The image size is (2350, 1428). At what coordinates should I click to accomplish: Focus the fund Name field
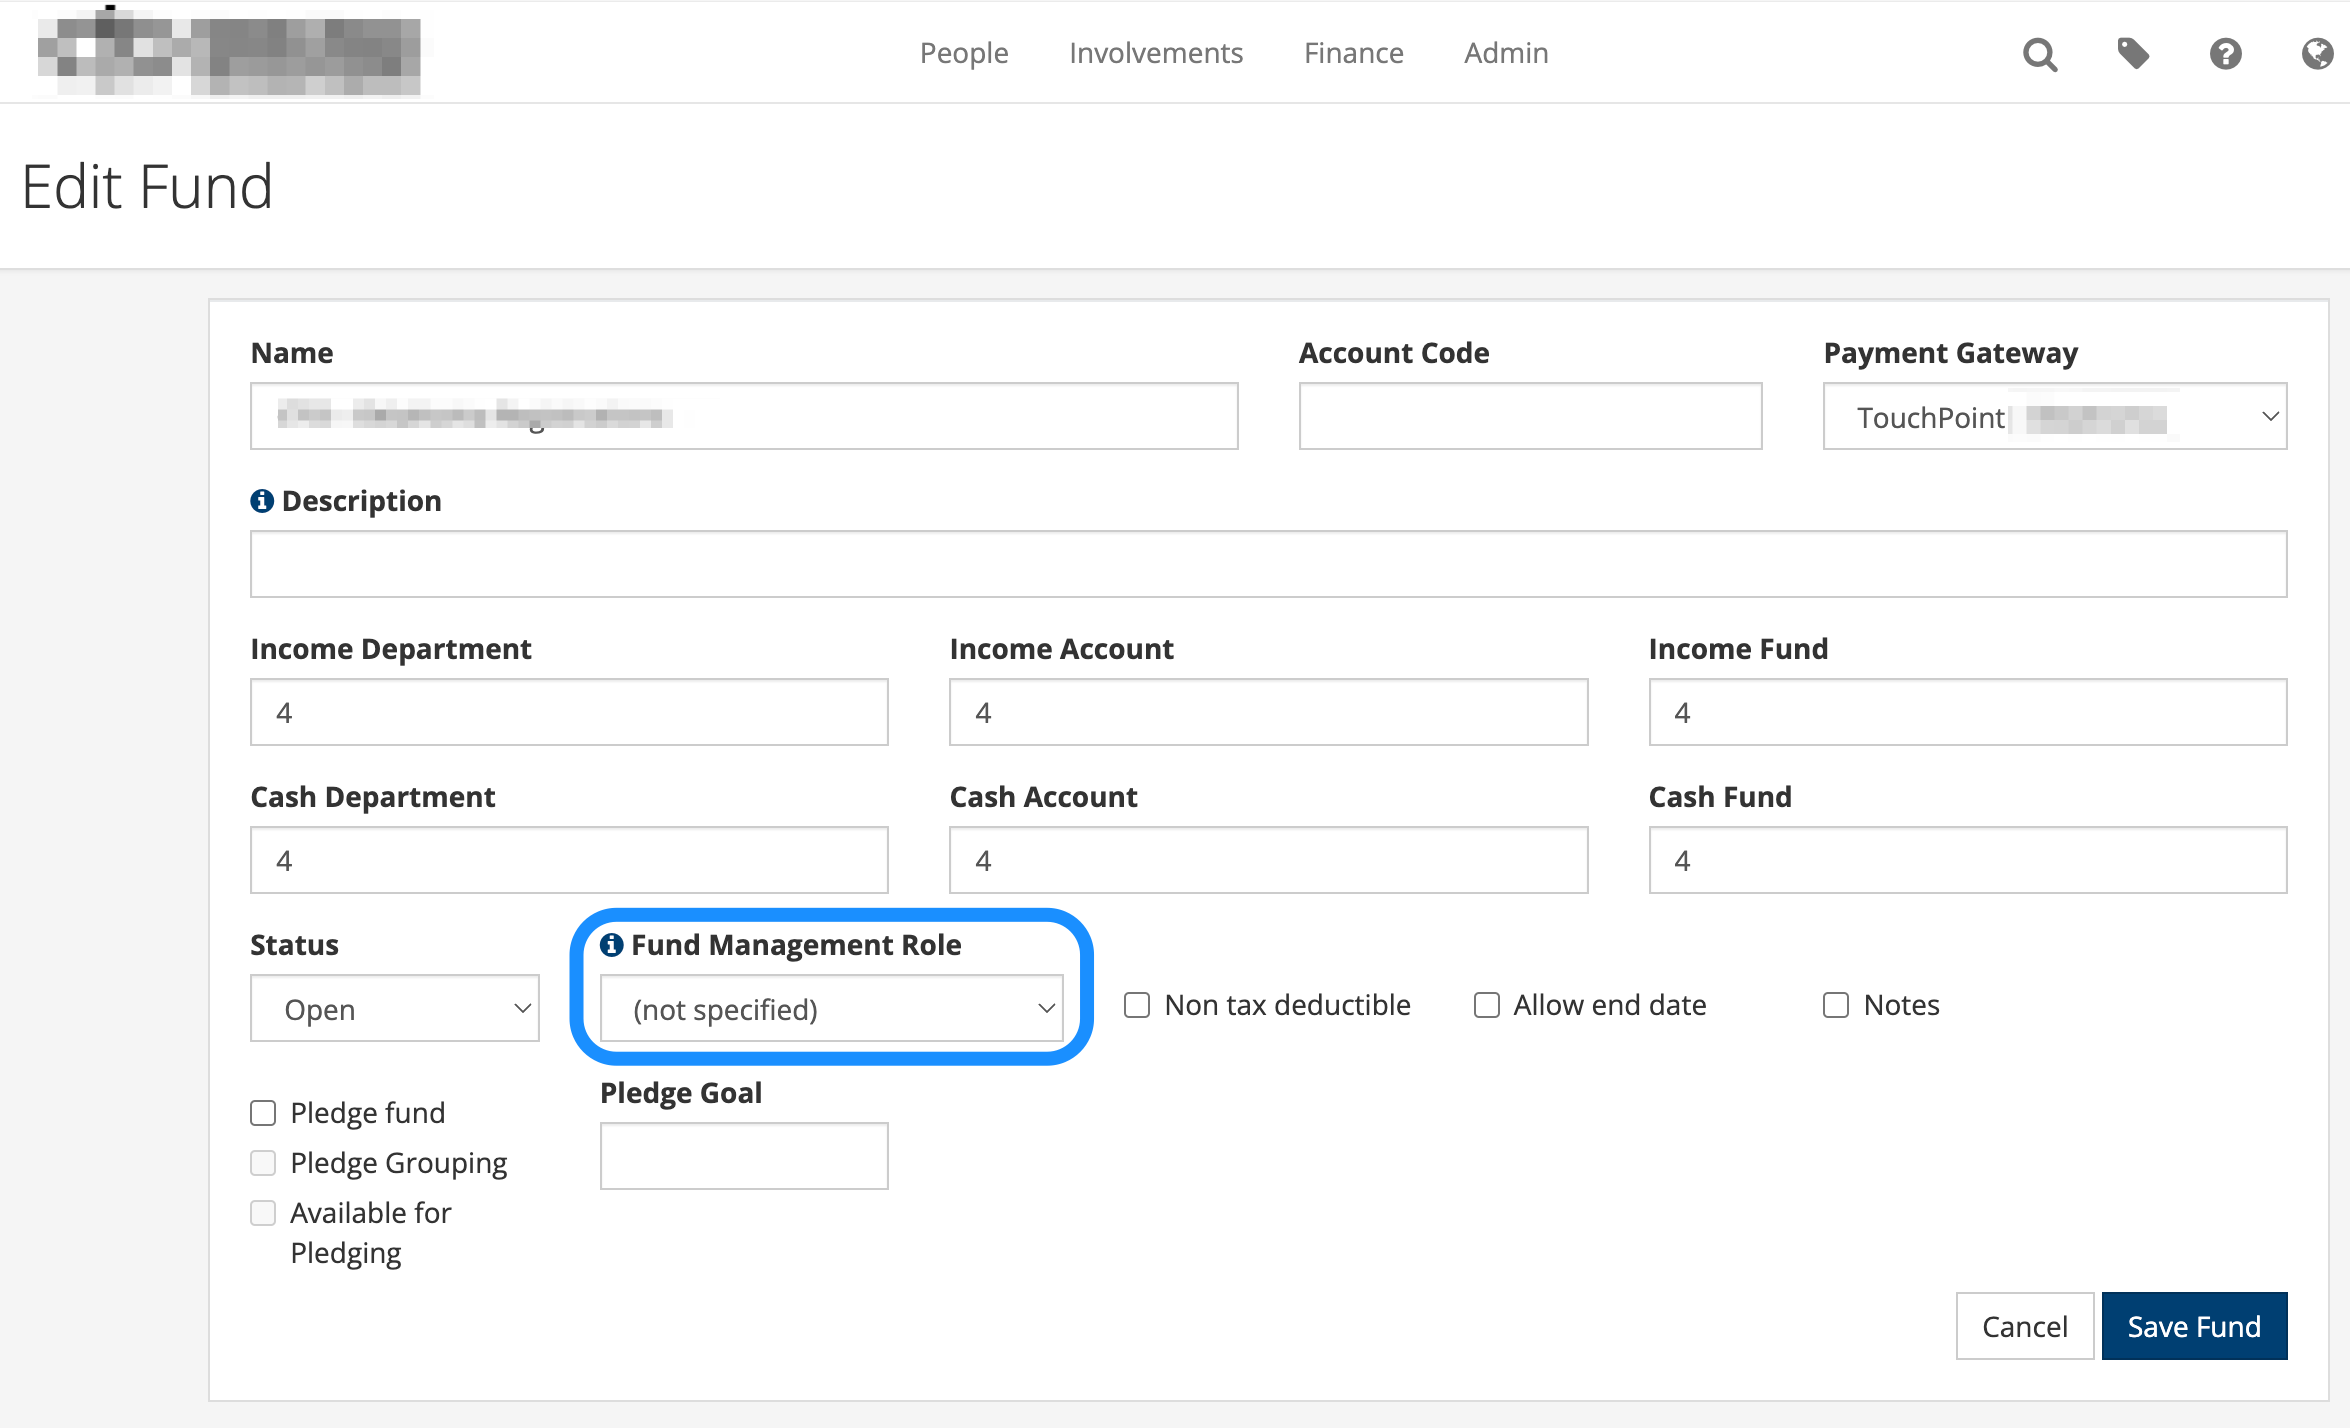tap(744, 416)
